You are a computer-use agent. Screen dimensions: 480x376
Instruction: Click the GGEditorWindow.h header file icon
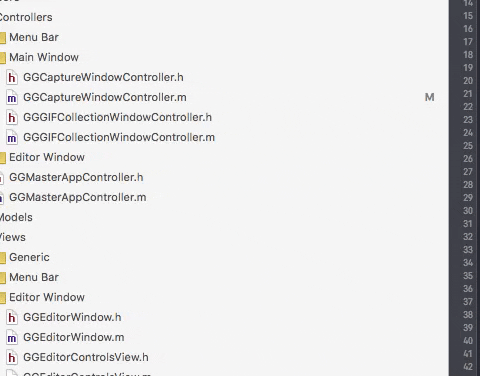(x=12, y=317)
